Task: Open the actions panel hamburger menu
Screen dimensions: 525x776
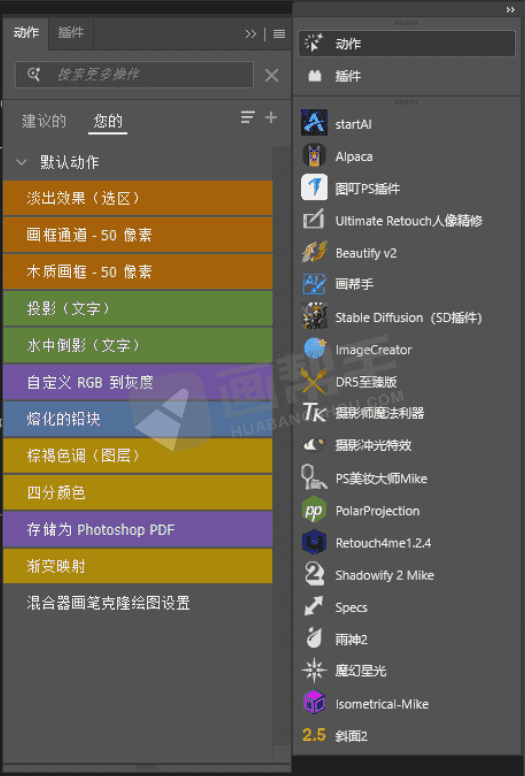Action: 279,34
